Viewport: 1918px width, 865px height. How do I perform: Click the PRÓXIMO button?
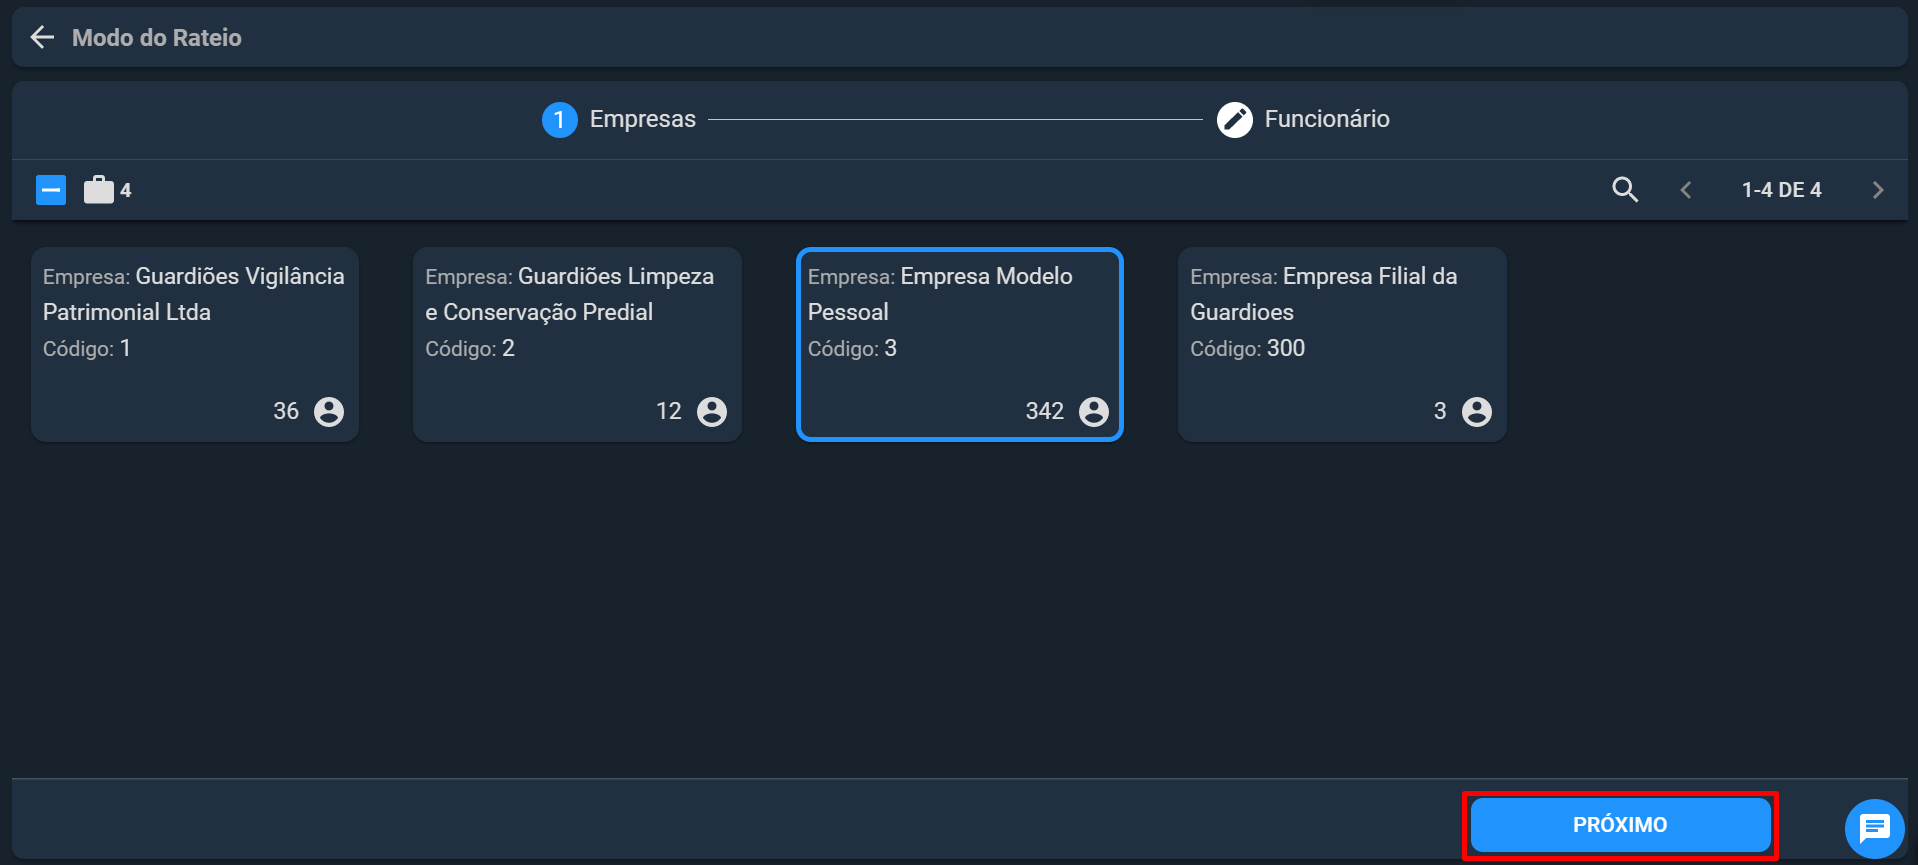click(x=1620, y=825)
